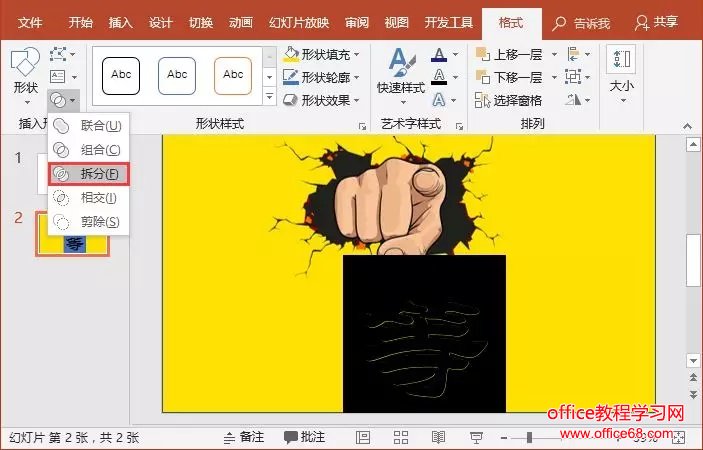The image size is (703, 450).
Task: Go to previous slide button
Action: (693, 378)
